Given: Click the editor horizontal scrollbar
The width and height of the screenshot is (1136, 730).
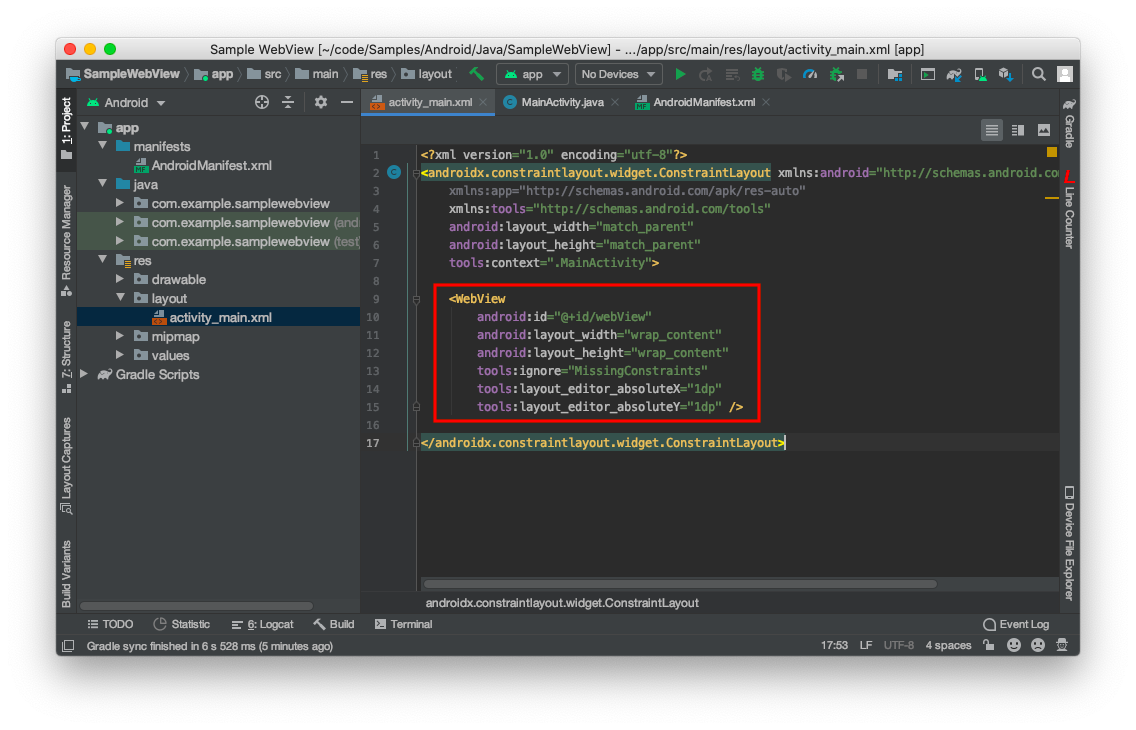Looking at the screenshot, I should pyautogui.click(x=680, y=584).
